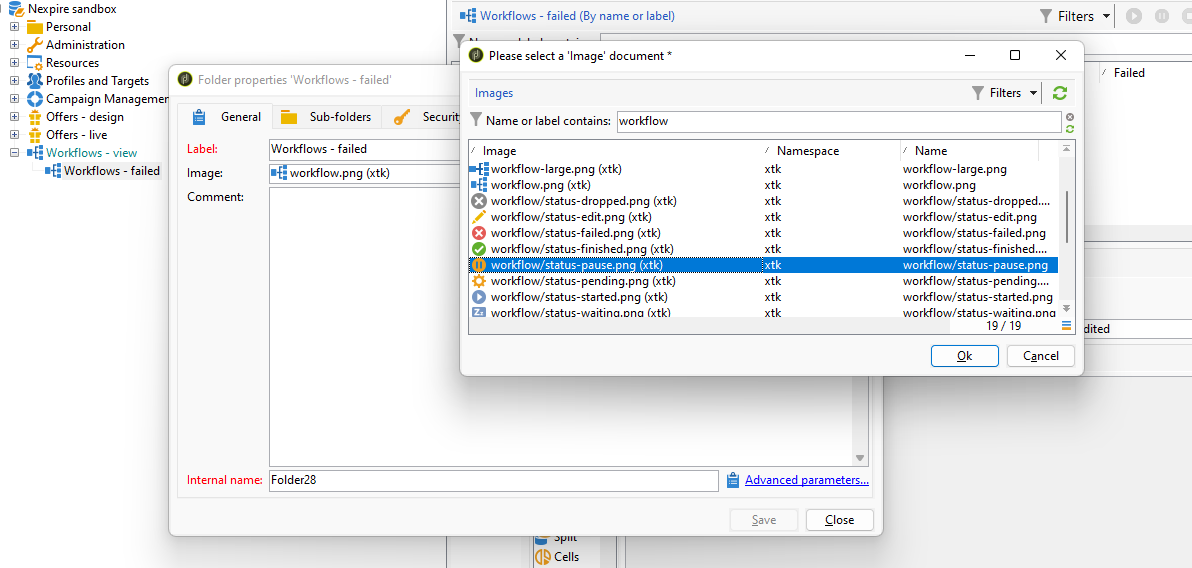
Task: Select the workflow-large.png icon row
Action: [479, 169]
